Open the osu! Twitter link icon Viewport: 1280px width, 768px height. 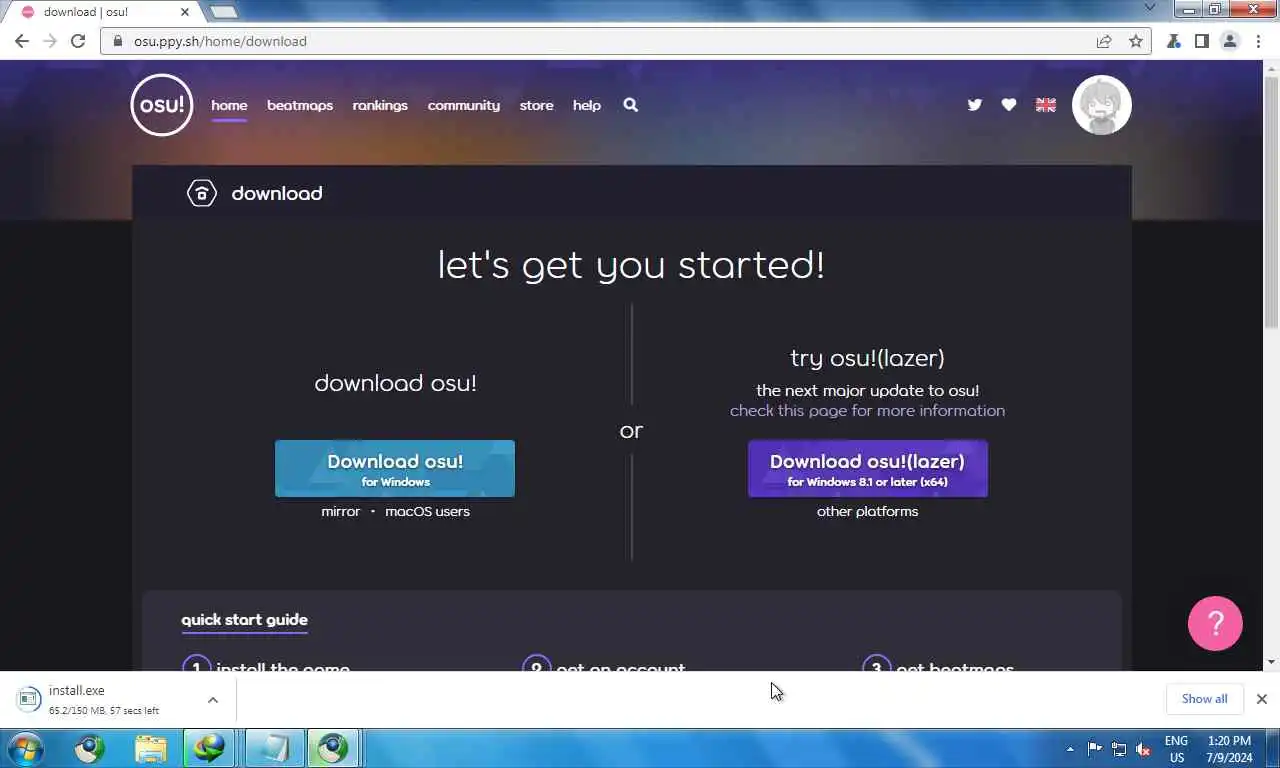click(974, 105)
